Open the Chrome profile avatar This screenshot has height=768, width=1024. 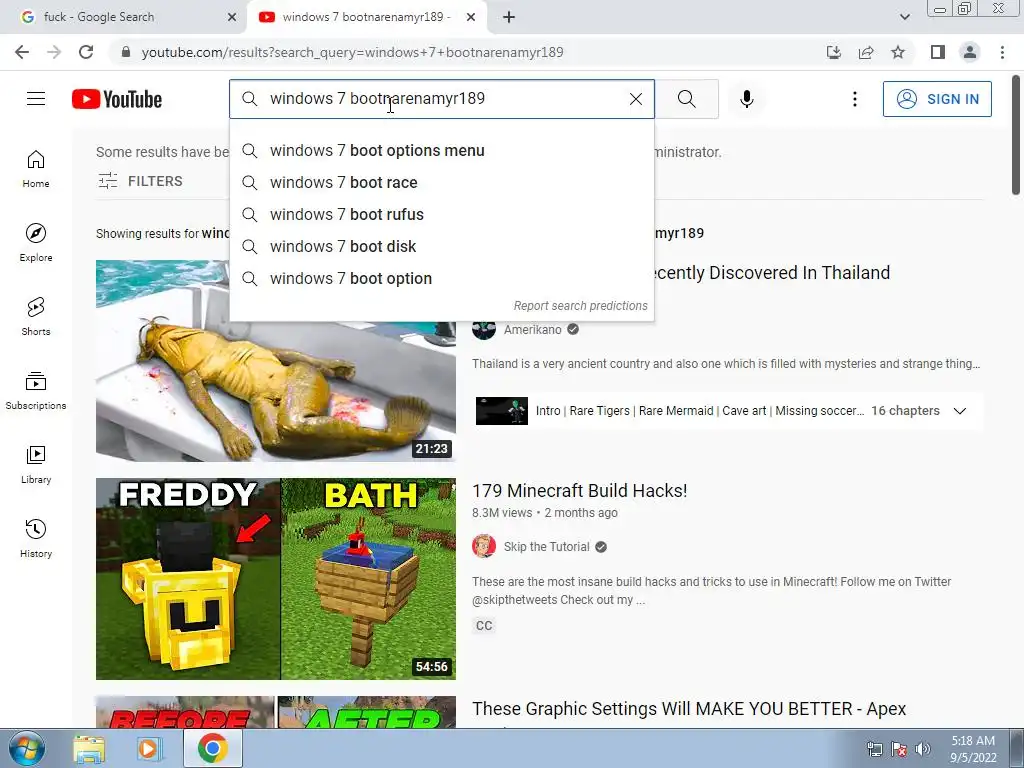pos(970,52)
